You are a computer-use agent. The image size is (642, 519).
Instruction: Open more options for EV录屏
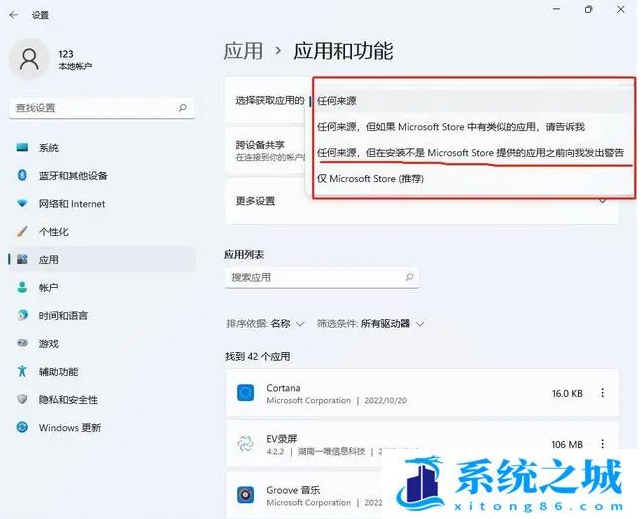point(602,444)
